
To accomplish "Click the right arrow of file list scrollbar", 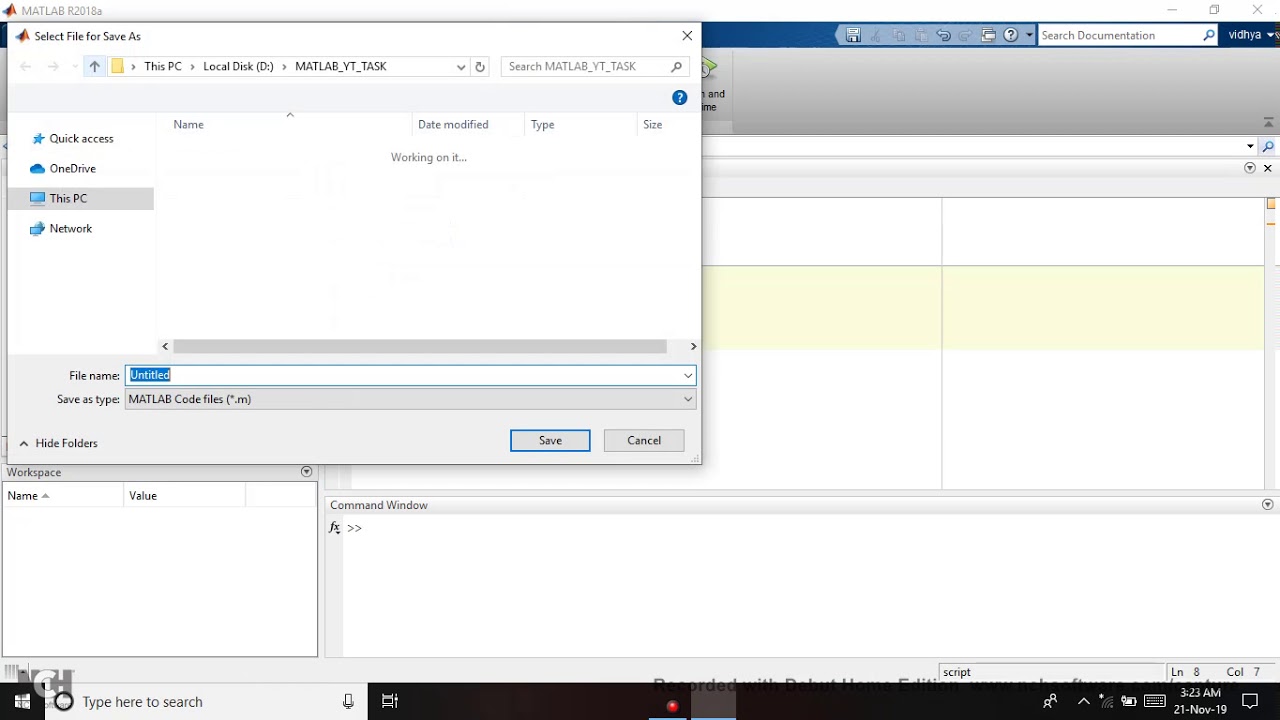I will click(693, 346).
